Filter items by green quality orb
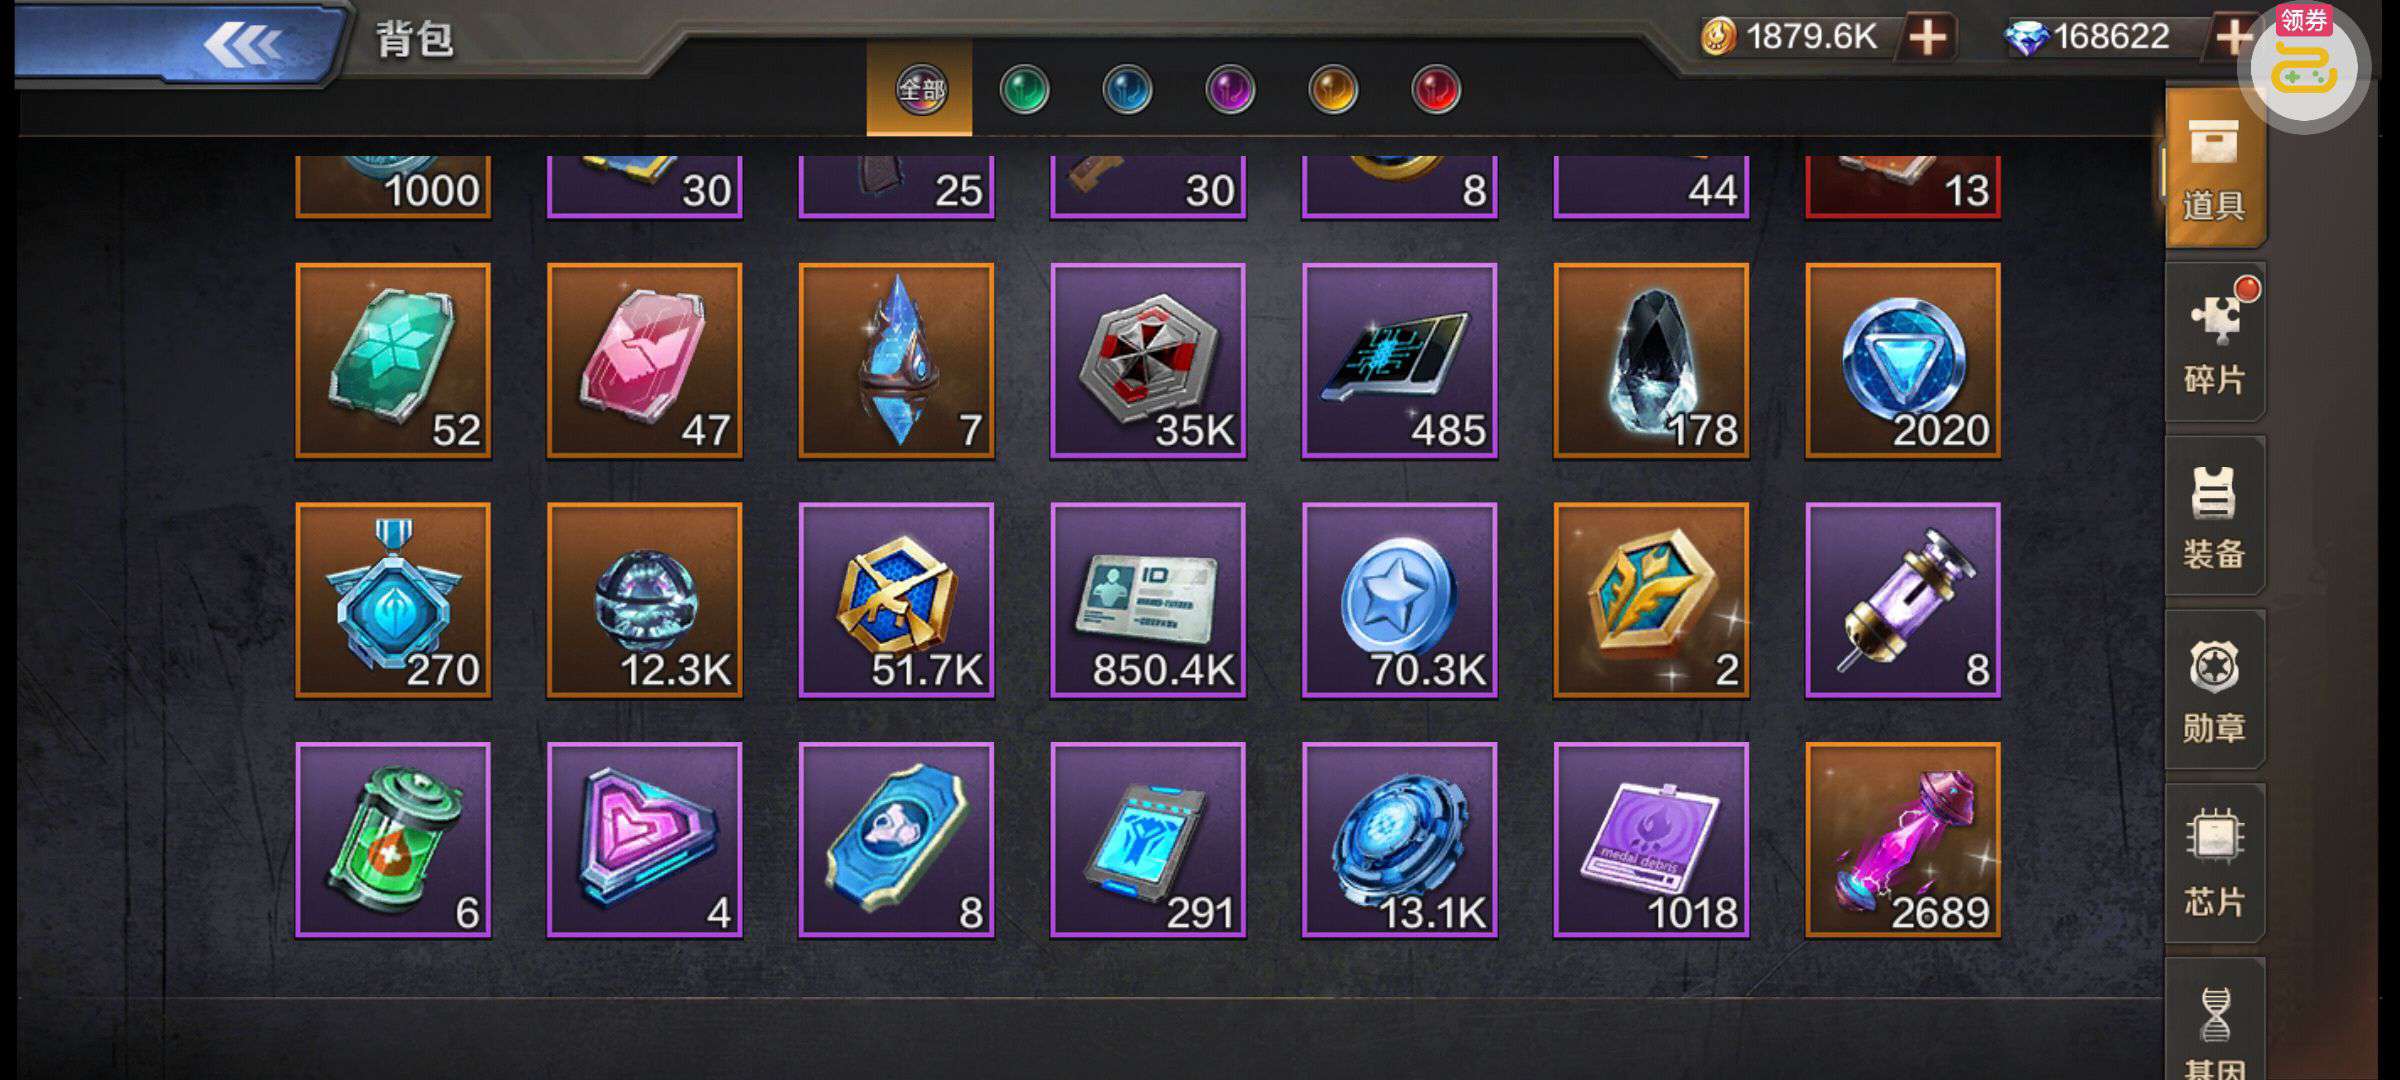 click(x=1024, y=90)
